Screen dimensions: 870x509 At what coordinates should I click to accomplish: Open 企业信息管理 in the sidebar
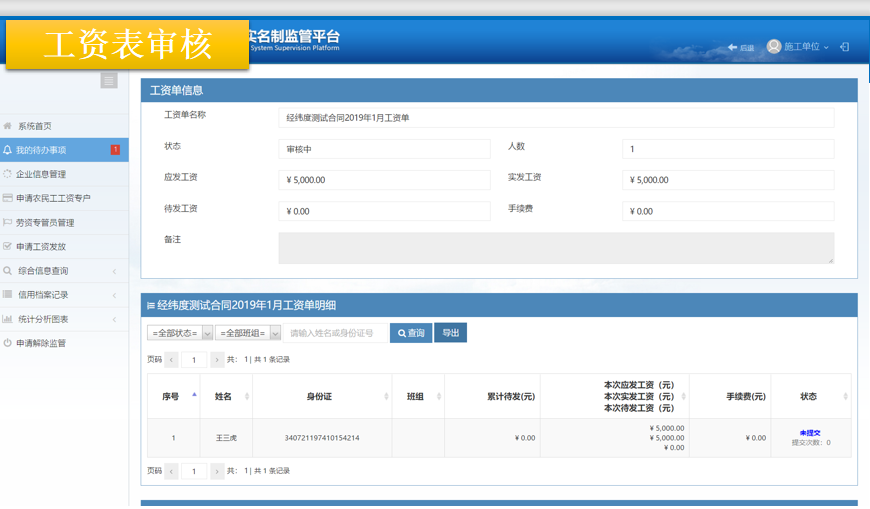41,174
